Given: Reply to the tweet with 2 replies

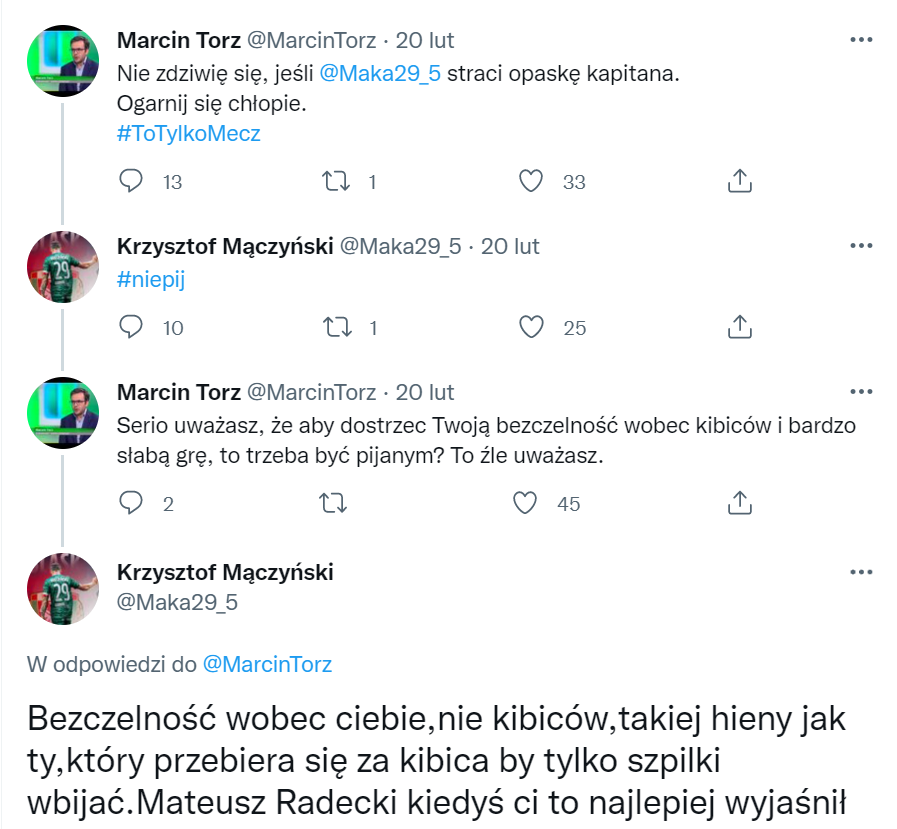Looking at the screenshot, I should click(x=132, y=503).
